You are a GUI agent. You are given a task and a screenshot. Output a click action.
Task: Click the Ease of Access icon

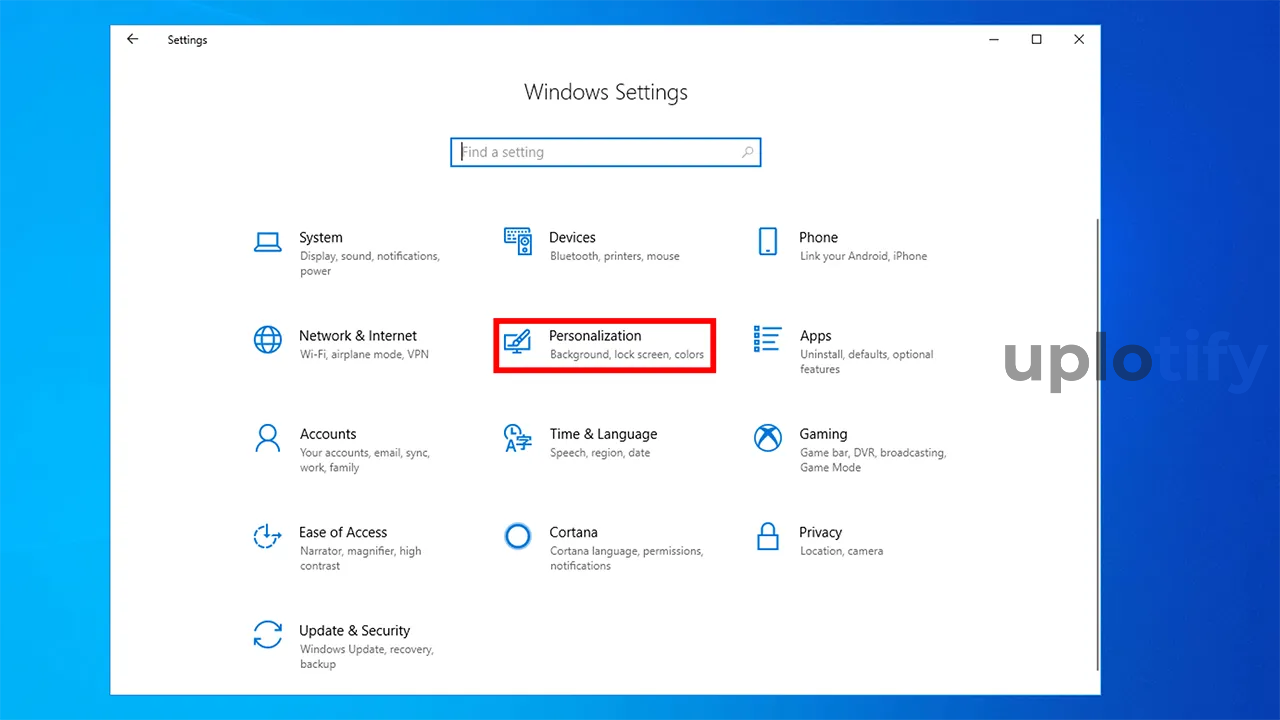click(267, 536)
